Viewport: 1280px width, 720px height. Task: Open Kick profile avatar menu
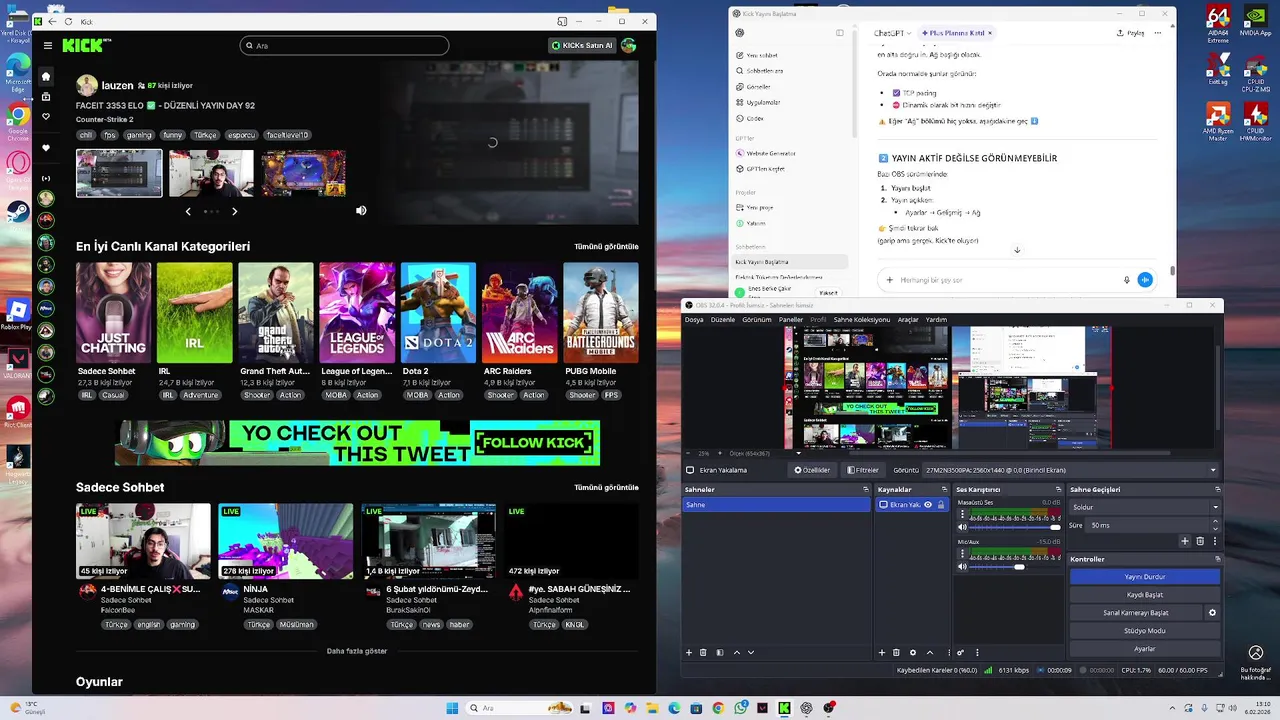point(628,45)
